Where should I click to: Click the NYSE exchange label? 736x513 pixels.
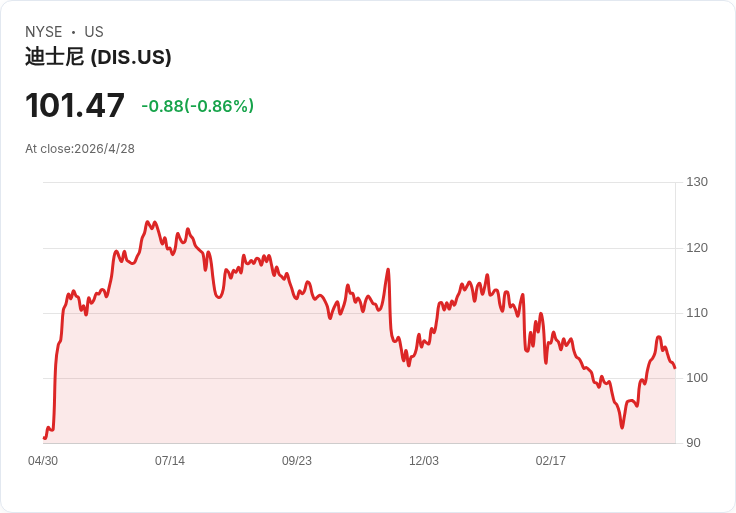click(x=44, y=32)
